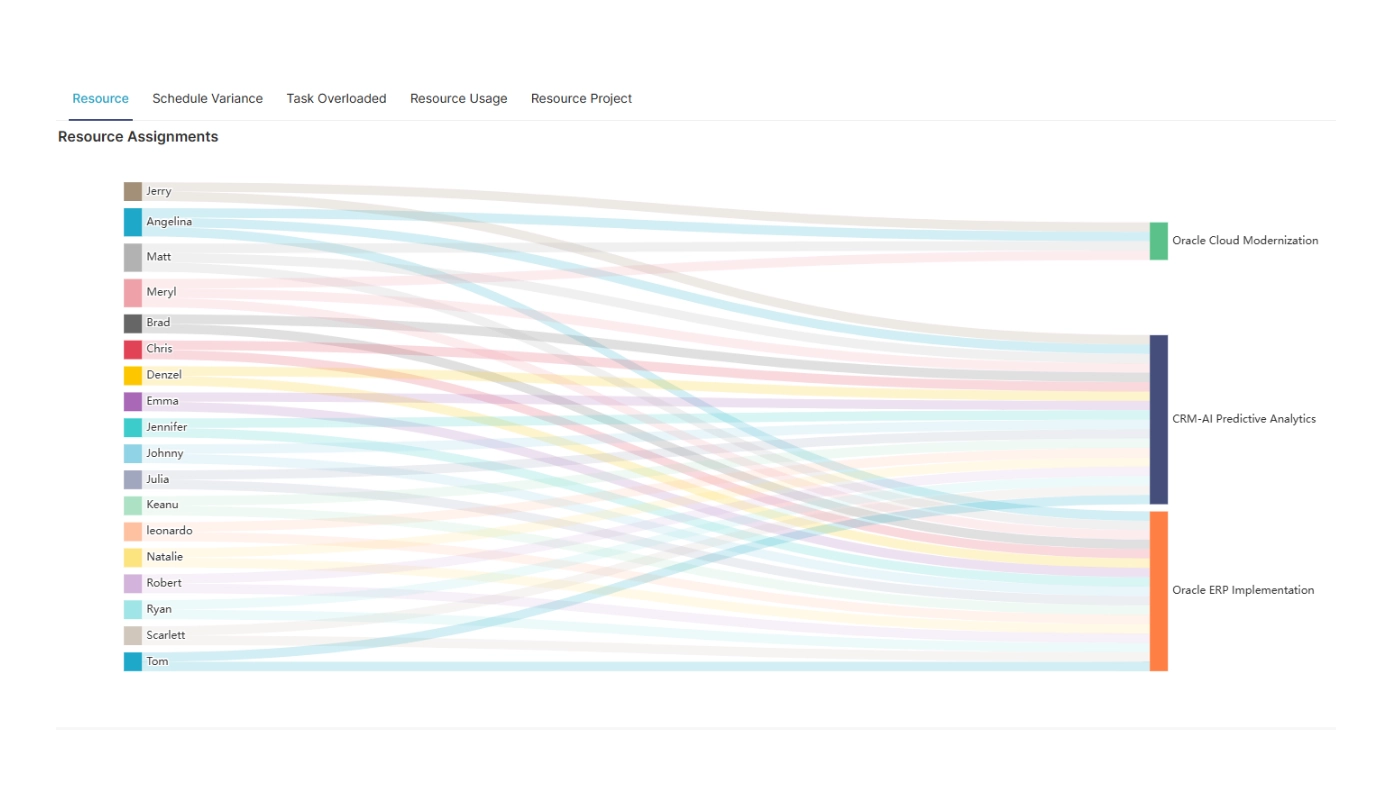Select Ryan's aqua node block

(x=133, y=609)
